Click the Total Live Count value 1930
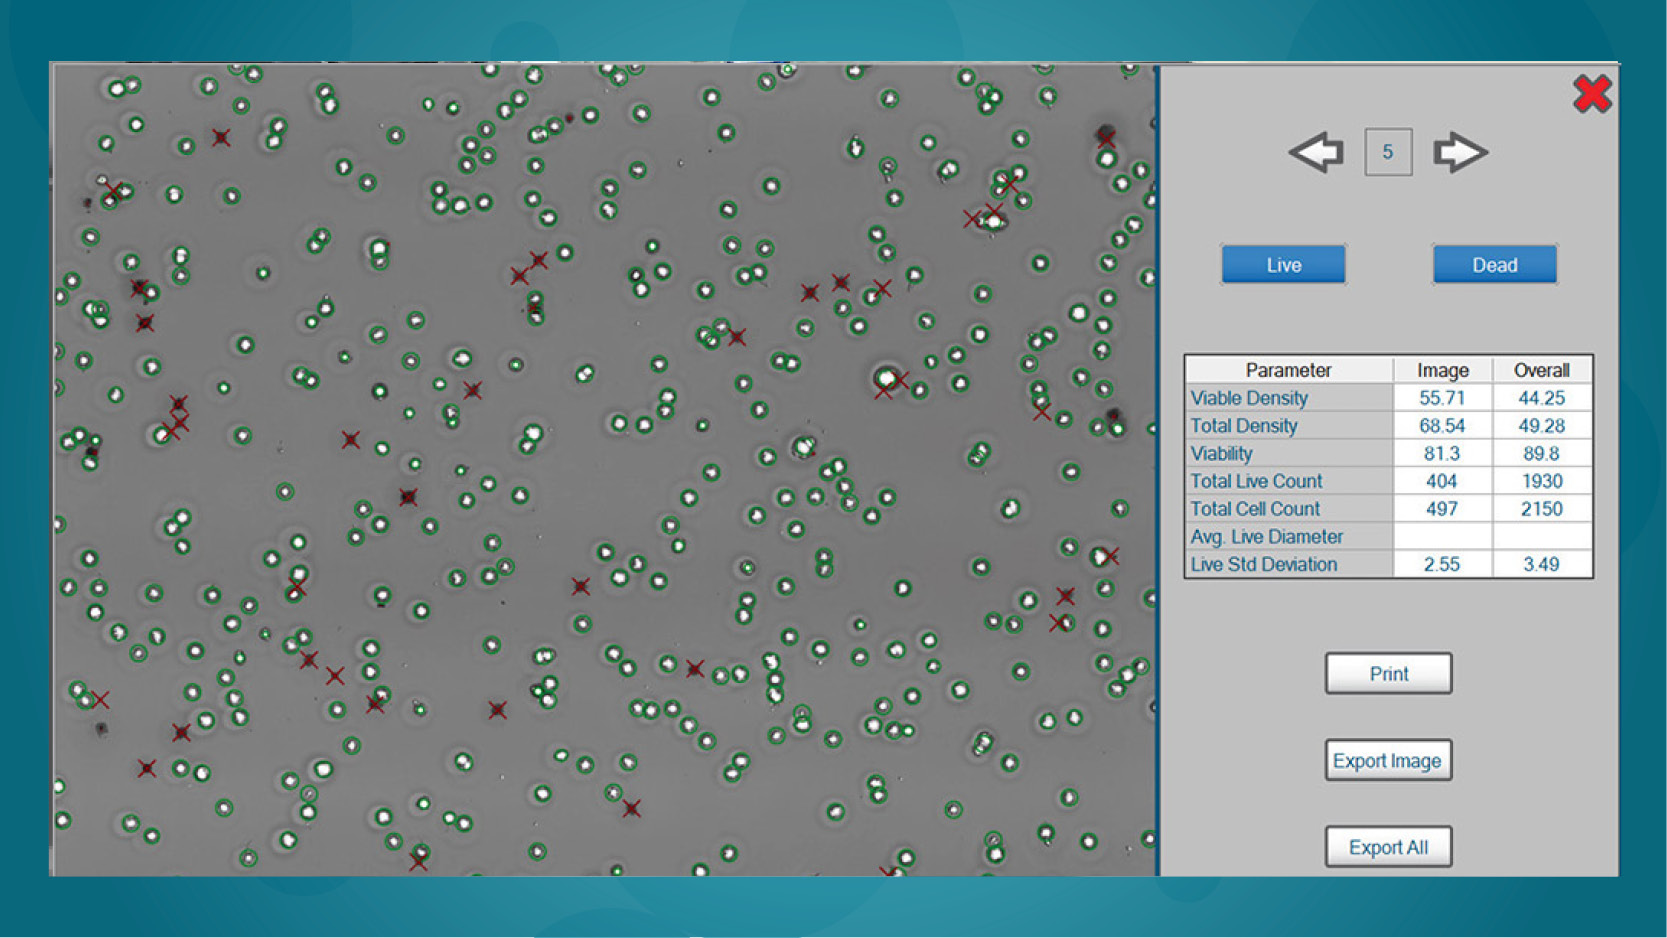Screen dimensions: 1667x938 (1541, 481)
